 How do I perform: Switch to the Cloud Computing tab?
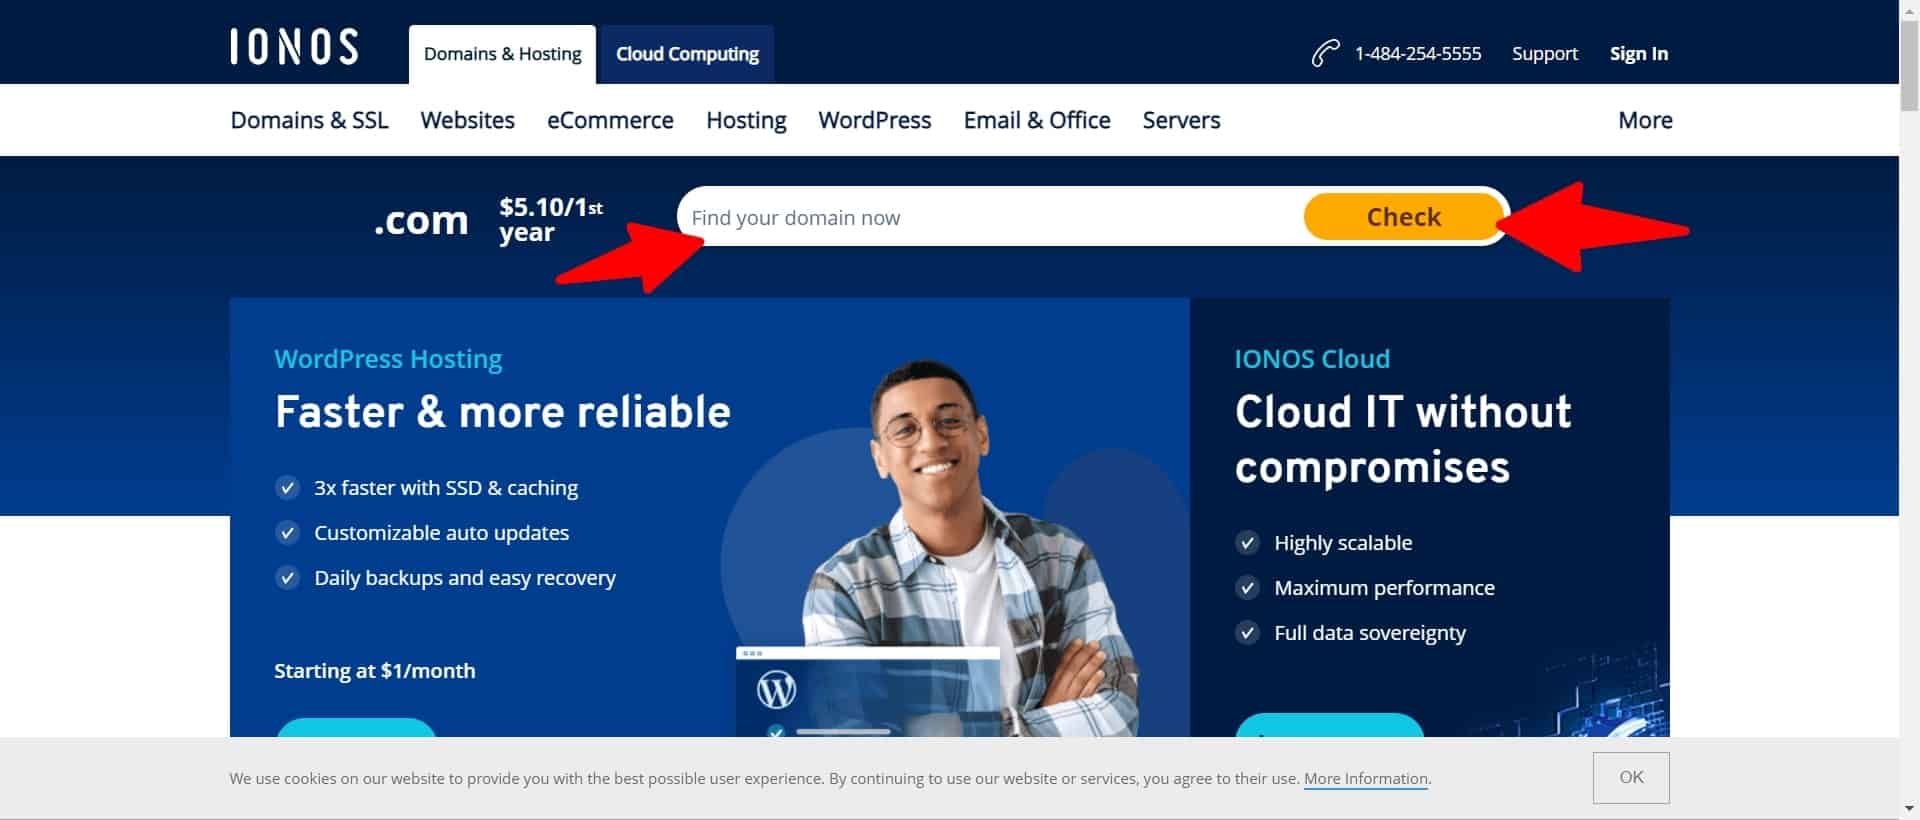pos(687,54)
